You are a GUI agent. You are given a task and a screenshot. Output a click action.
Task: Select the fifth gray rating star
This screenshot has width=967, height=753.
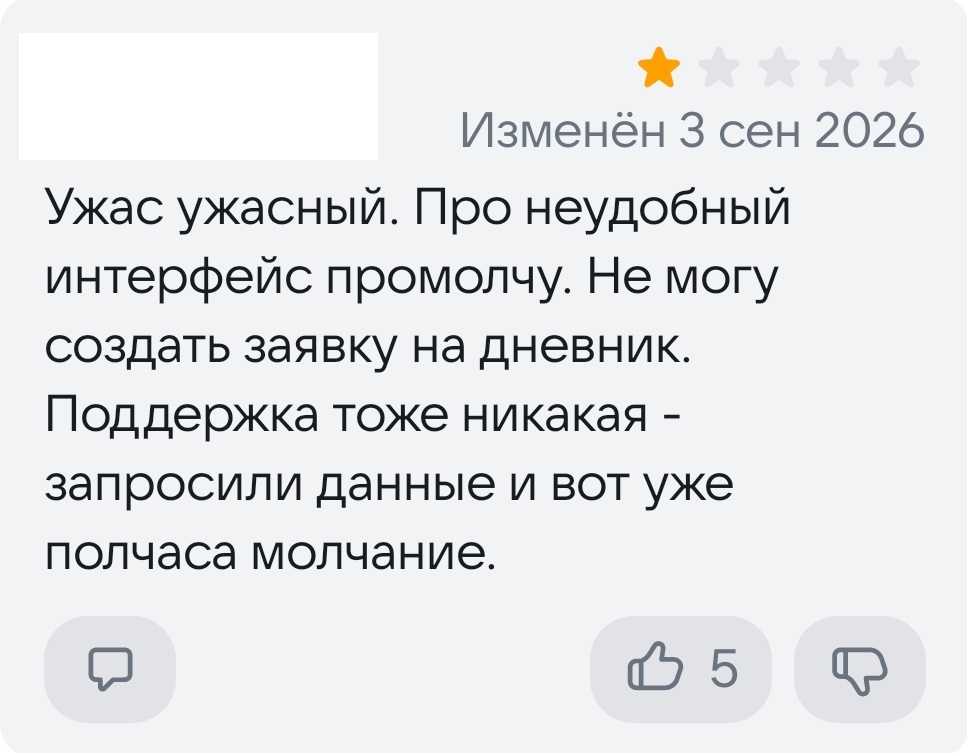tap(898, 68)
